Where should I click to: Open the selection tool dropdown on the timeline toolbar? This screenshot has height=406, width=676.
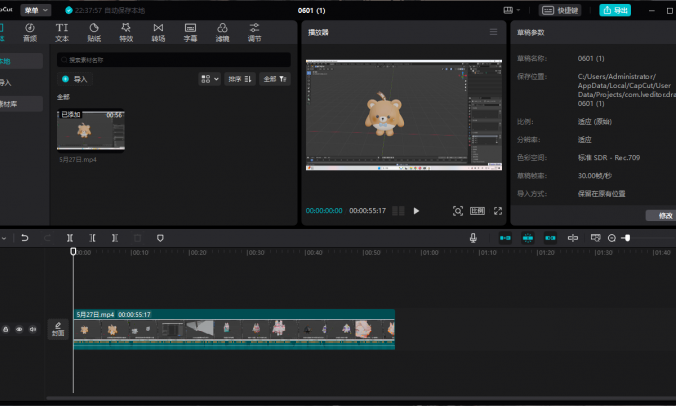[4, 238]
